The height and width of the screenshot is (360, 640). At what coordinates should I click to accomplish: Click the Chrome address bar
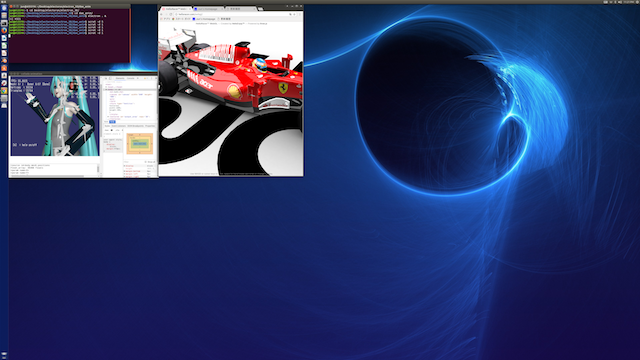point(232,14)
